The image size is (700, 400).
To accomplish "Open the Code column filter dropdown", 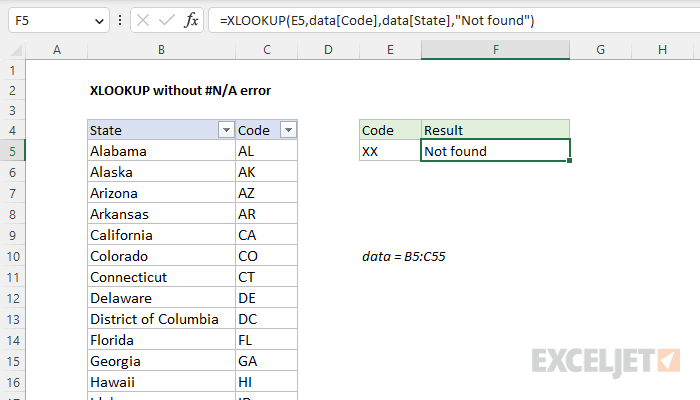I will click(288, 130).
